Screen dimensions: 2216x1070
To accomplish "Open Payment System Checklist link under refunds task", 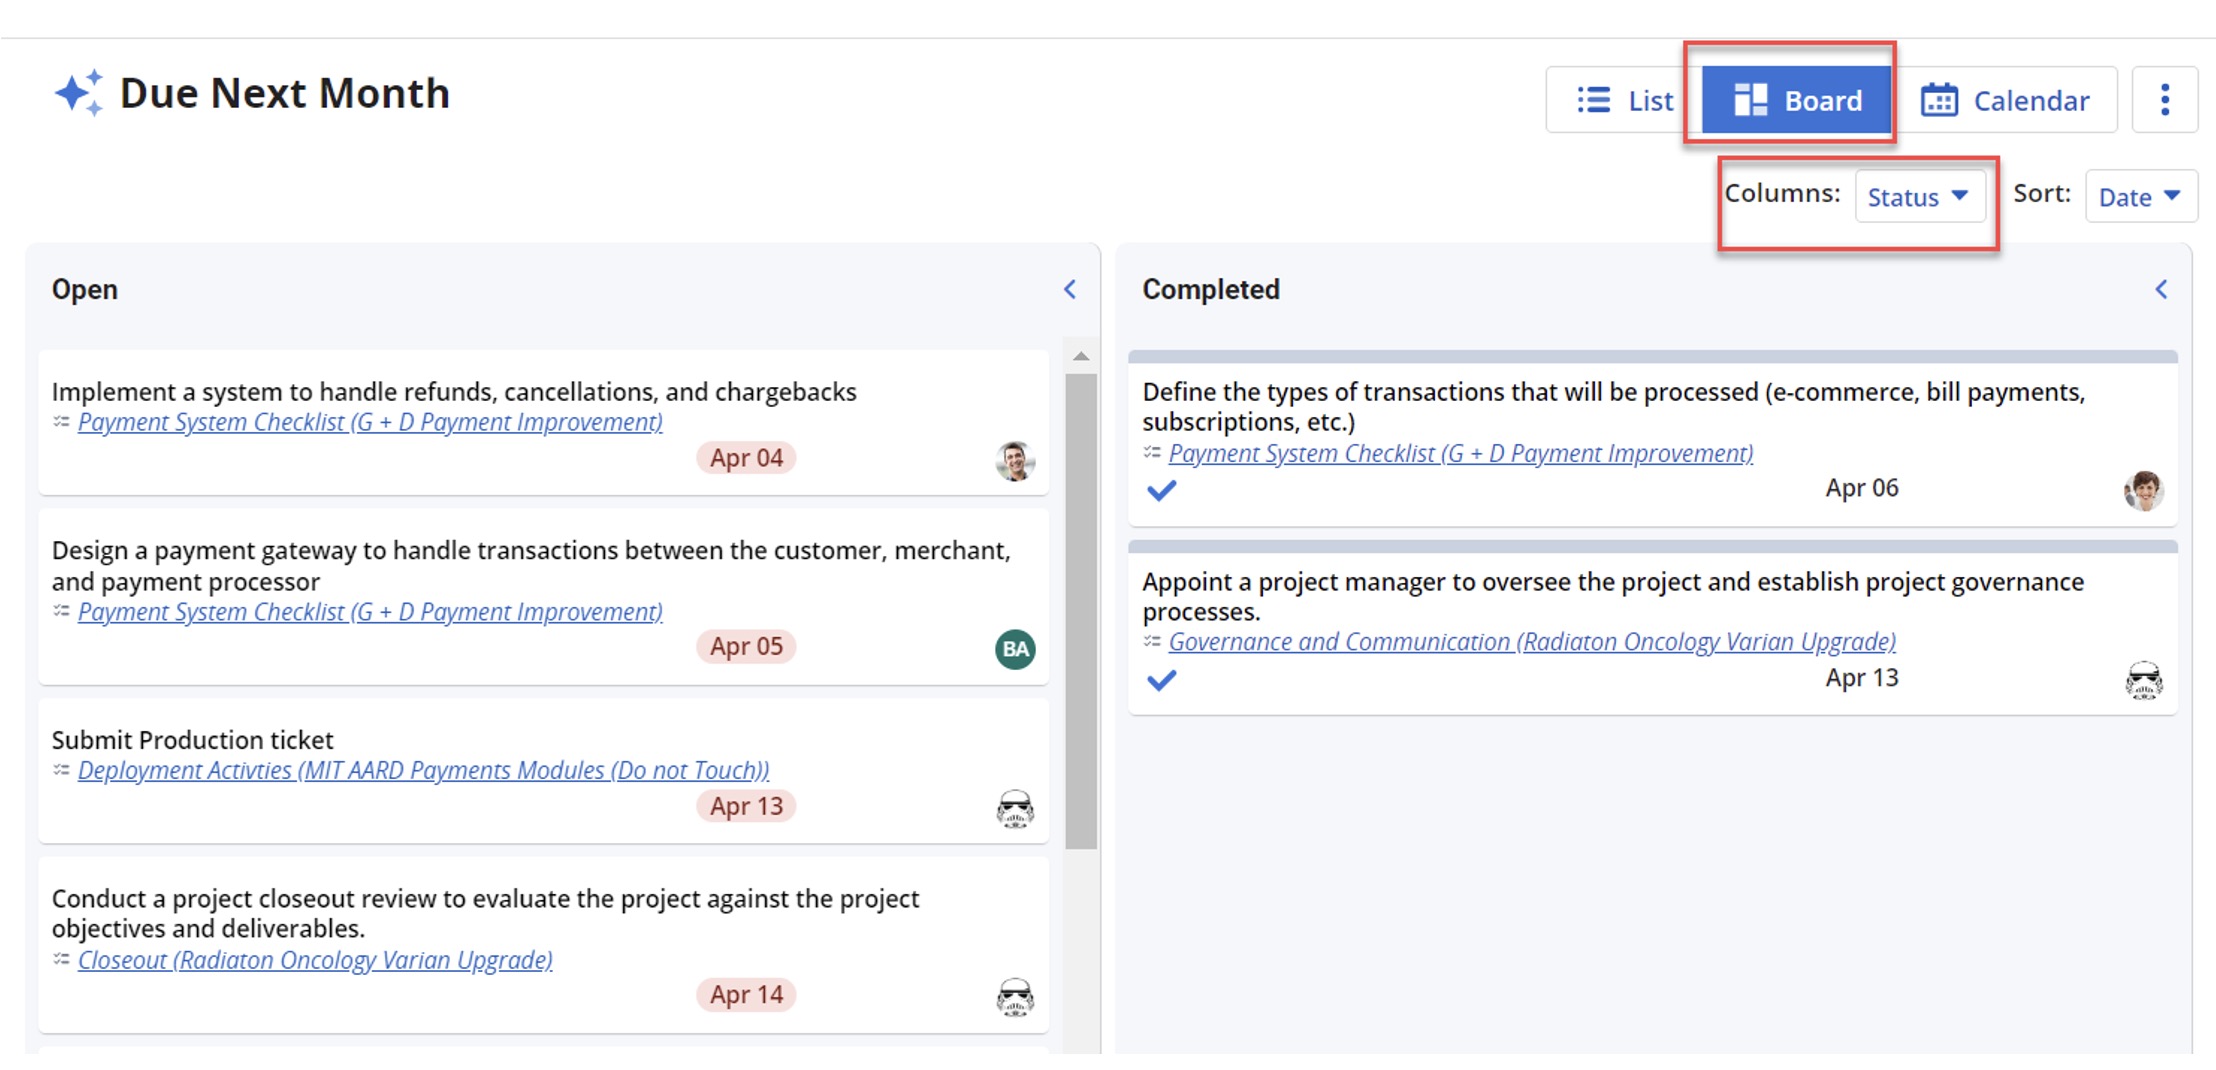I will tap(370, 423).
